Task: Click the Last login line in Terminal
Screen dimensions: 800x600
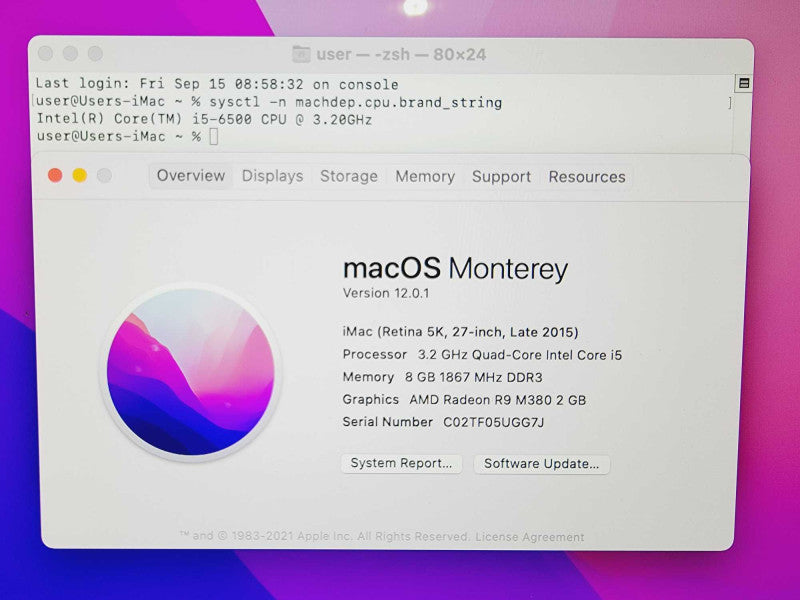Action: tap(217, 84)
